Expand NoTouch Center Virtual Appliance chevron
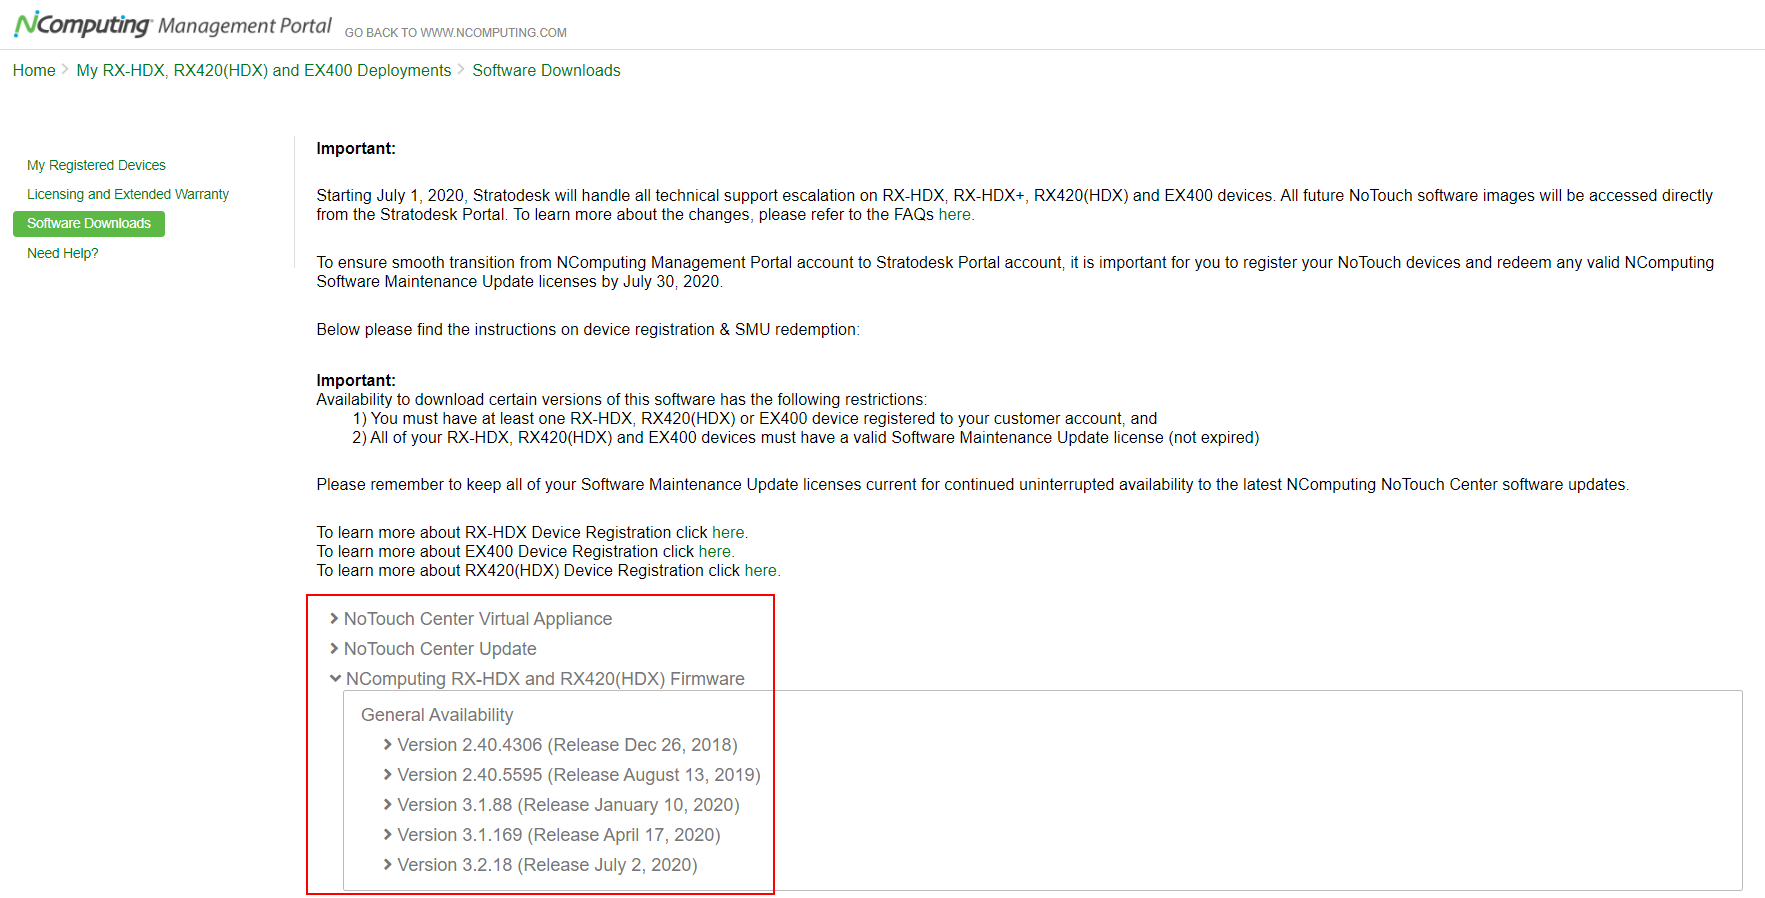 click(x=334, y=619)
